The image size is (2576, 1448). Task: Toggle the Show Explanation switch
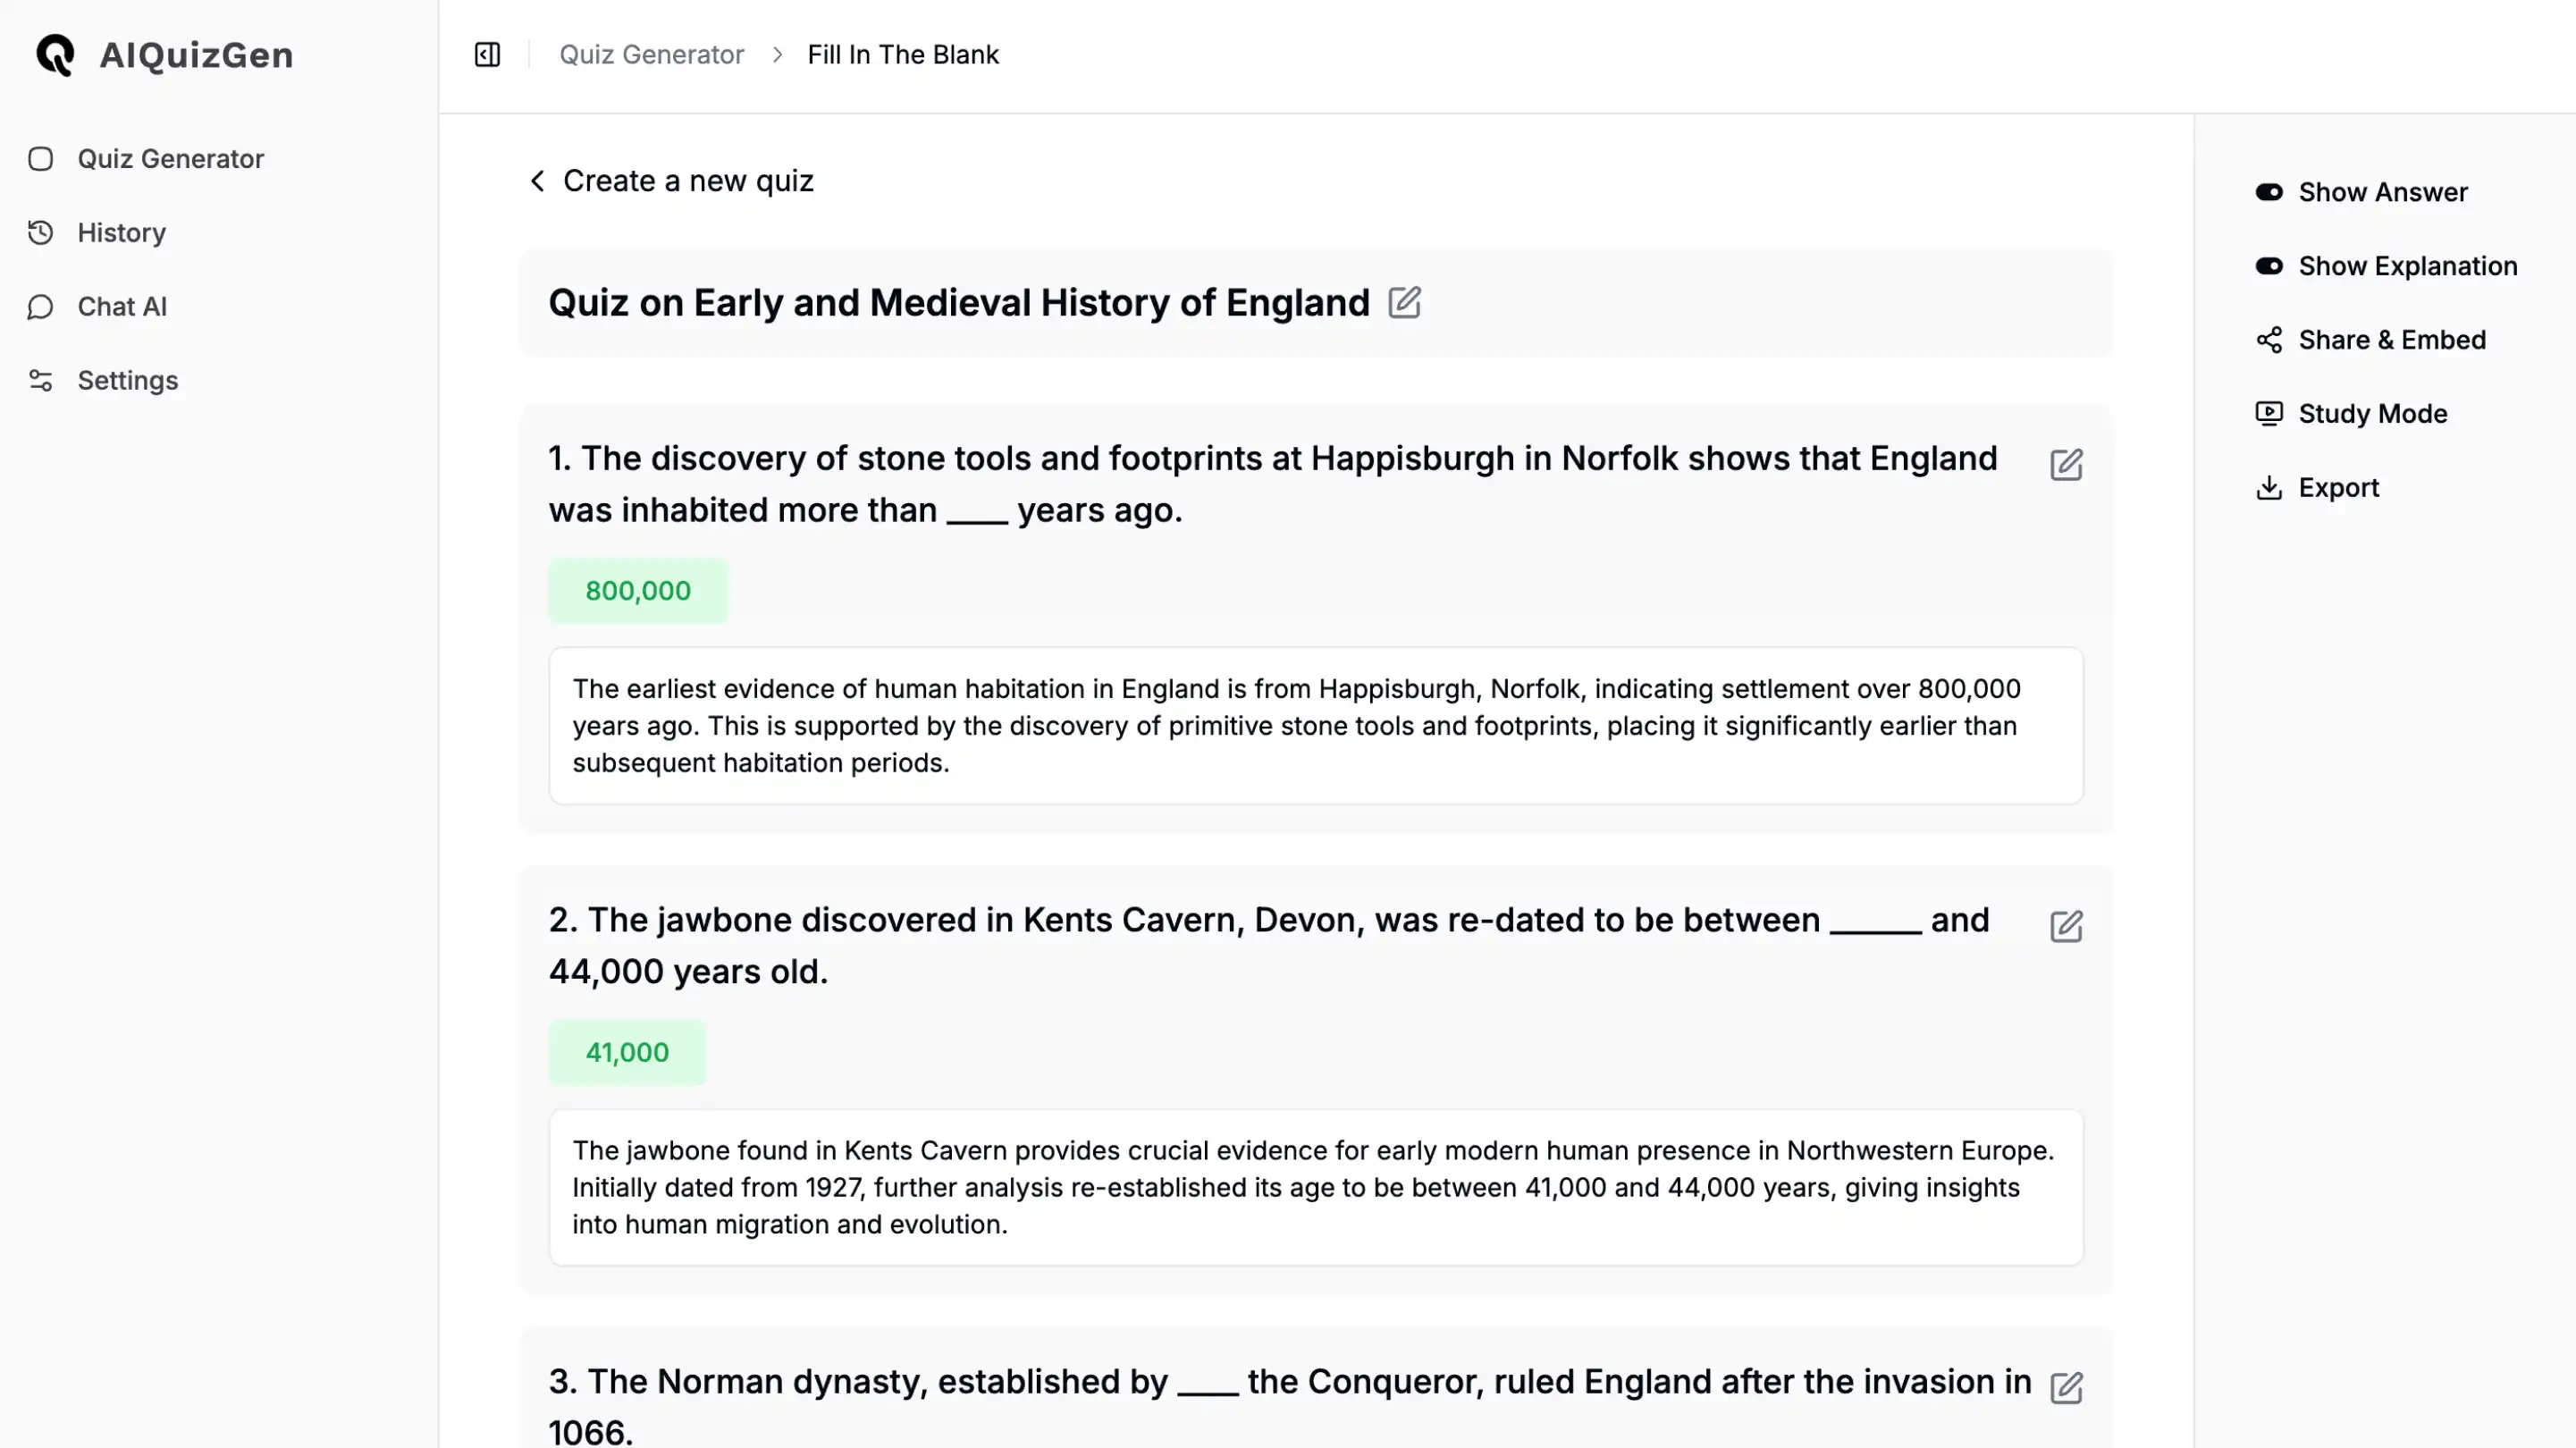coord(2269,266)
